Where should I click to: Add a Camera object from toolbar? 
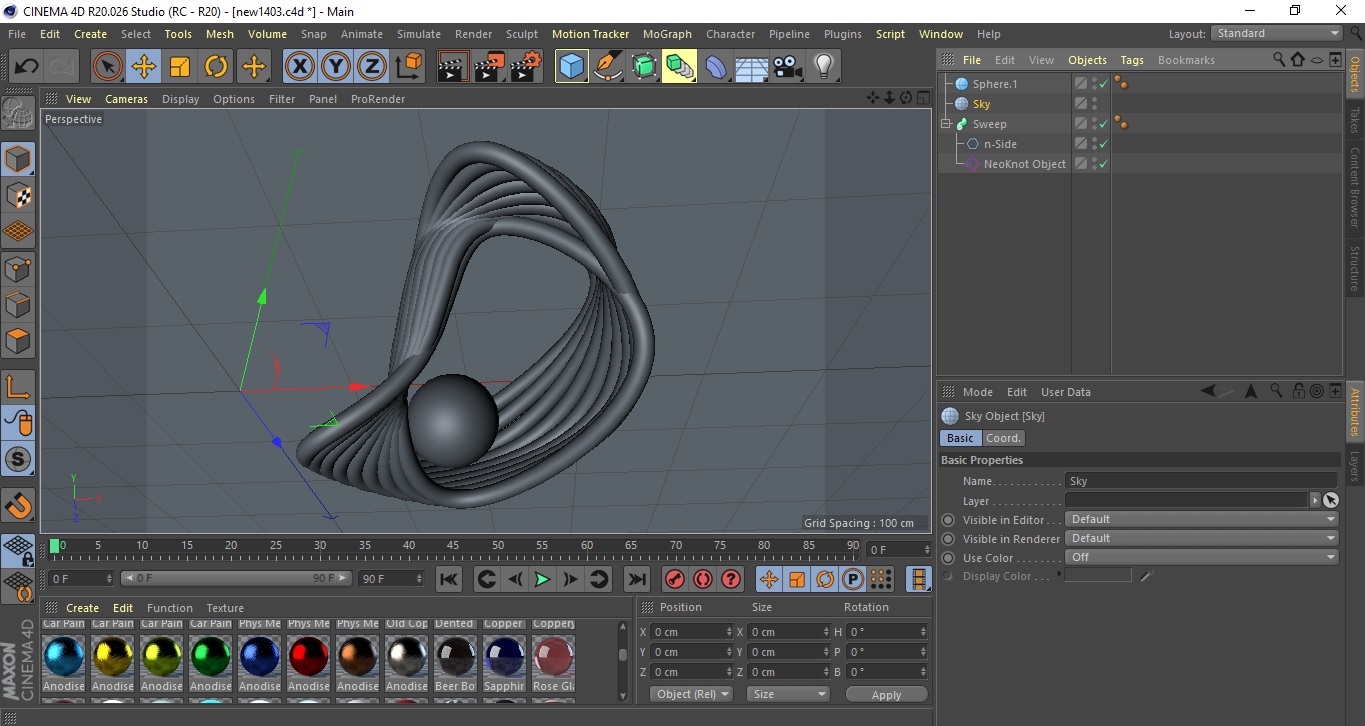pyautogui.click(x=788, y=67)
